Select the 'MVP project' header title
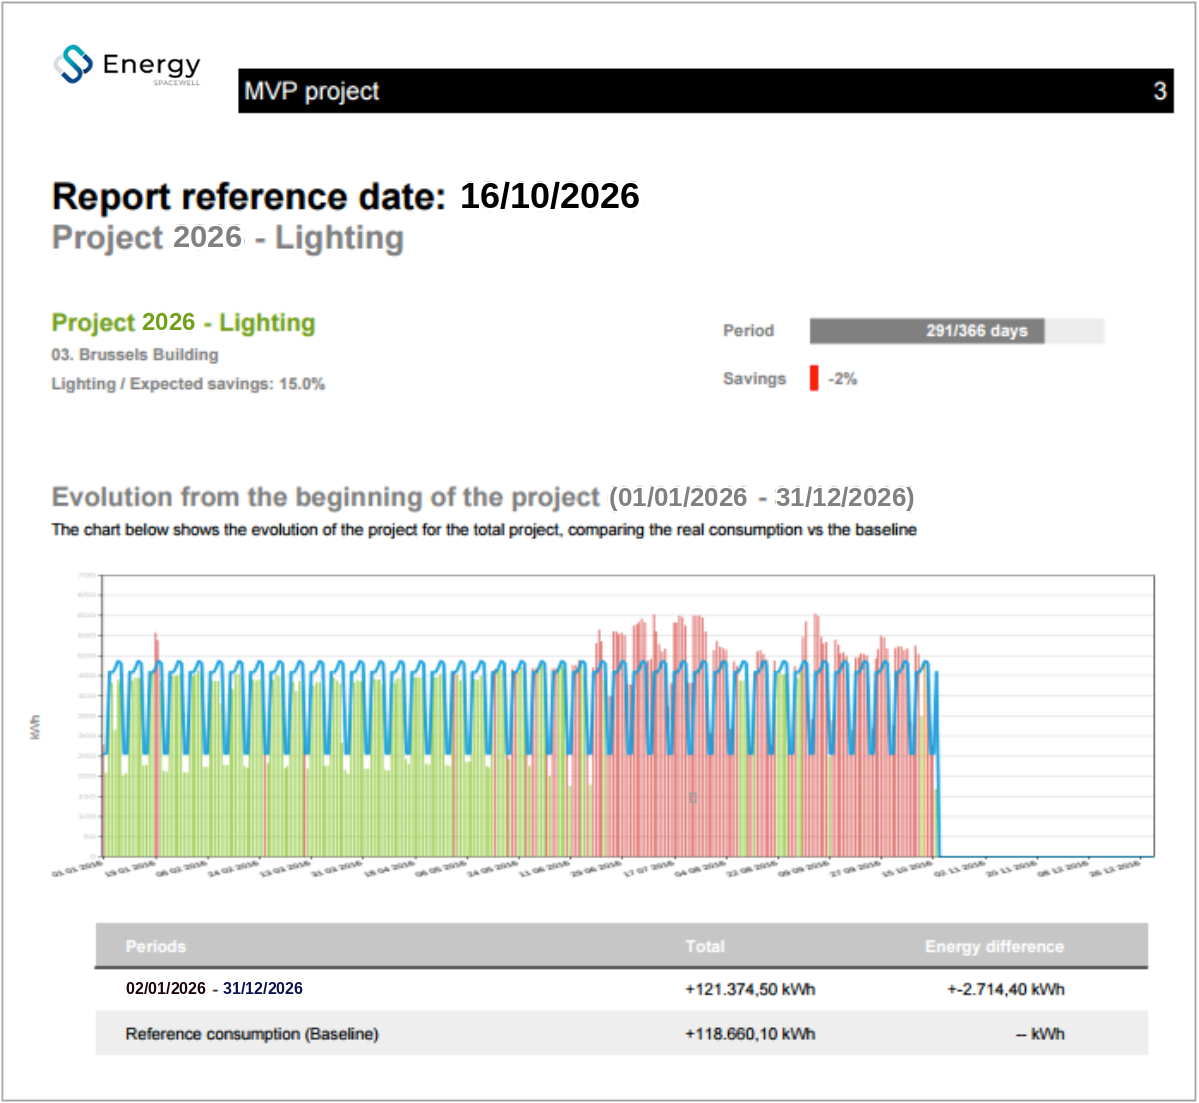The height and width of the screenshot is (1103, 1199). (311, 91)
